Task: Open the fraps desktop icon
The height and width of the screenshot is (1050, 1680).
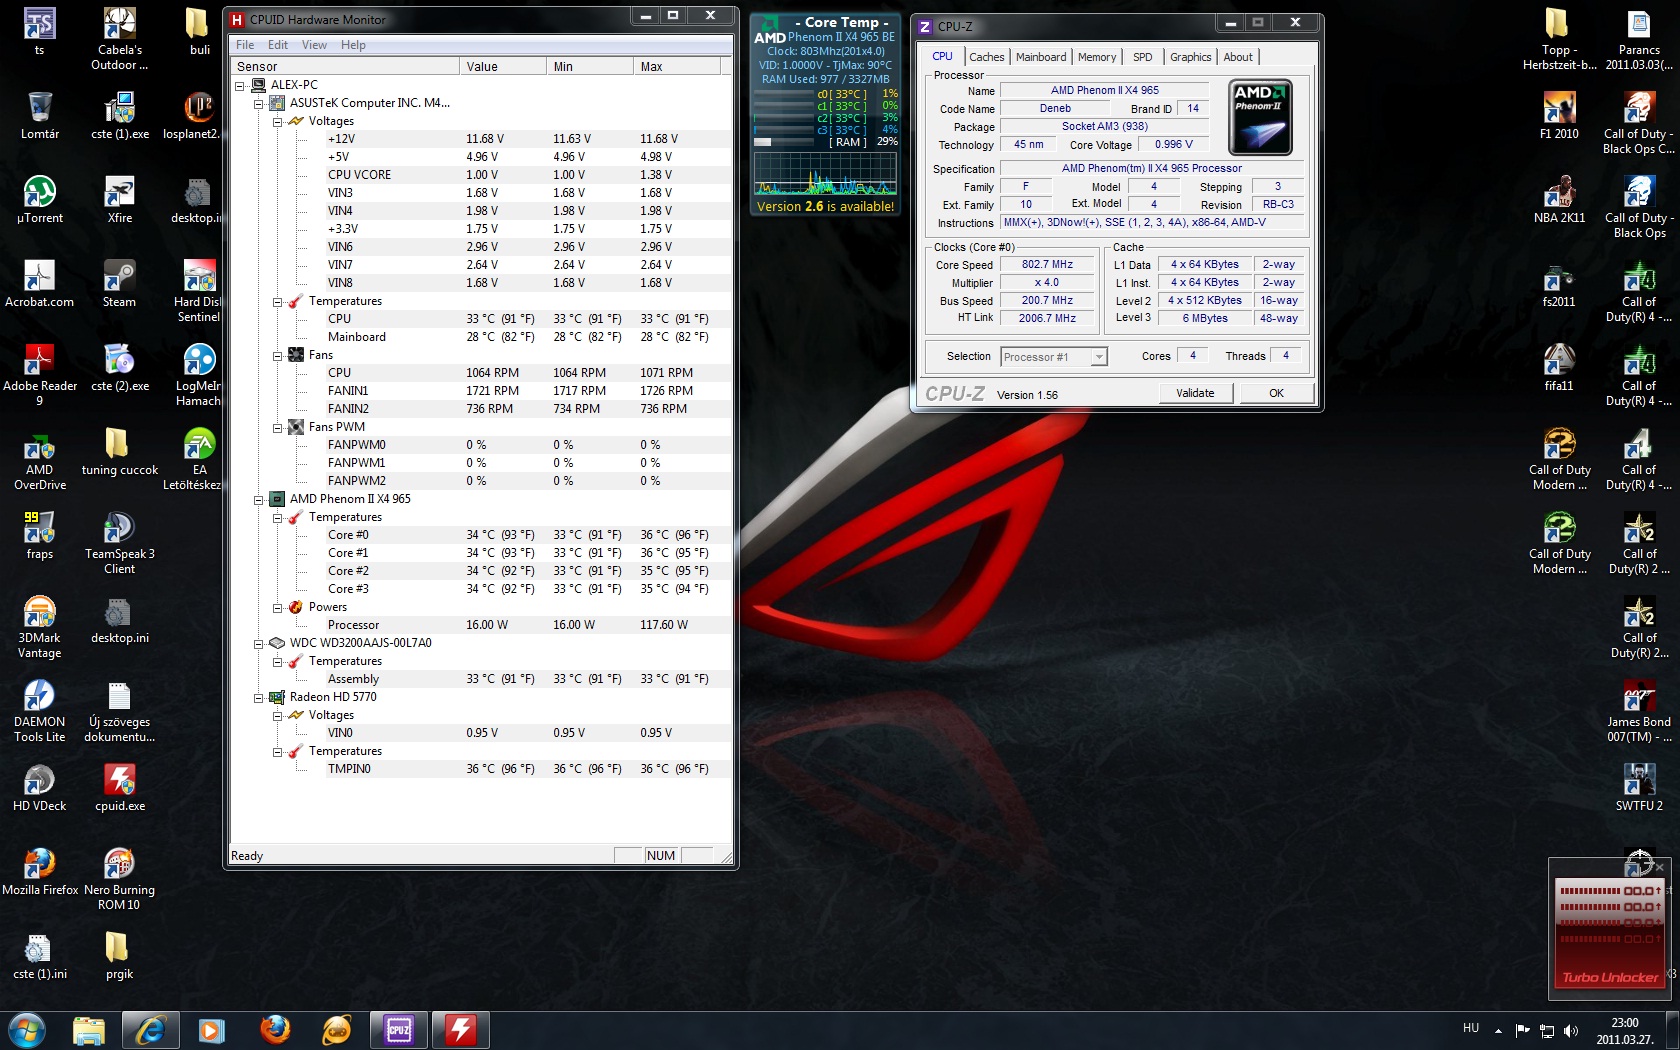Action: point(40,535)
